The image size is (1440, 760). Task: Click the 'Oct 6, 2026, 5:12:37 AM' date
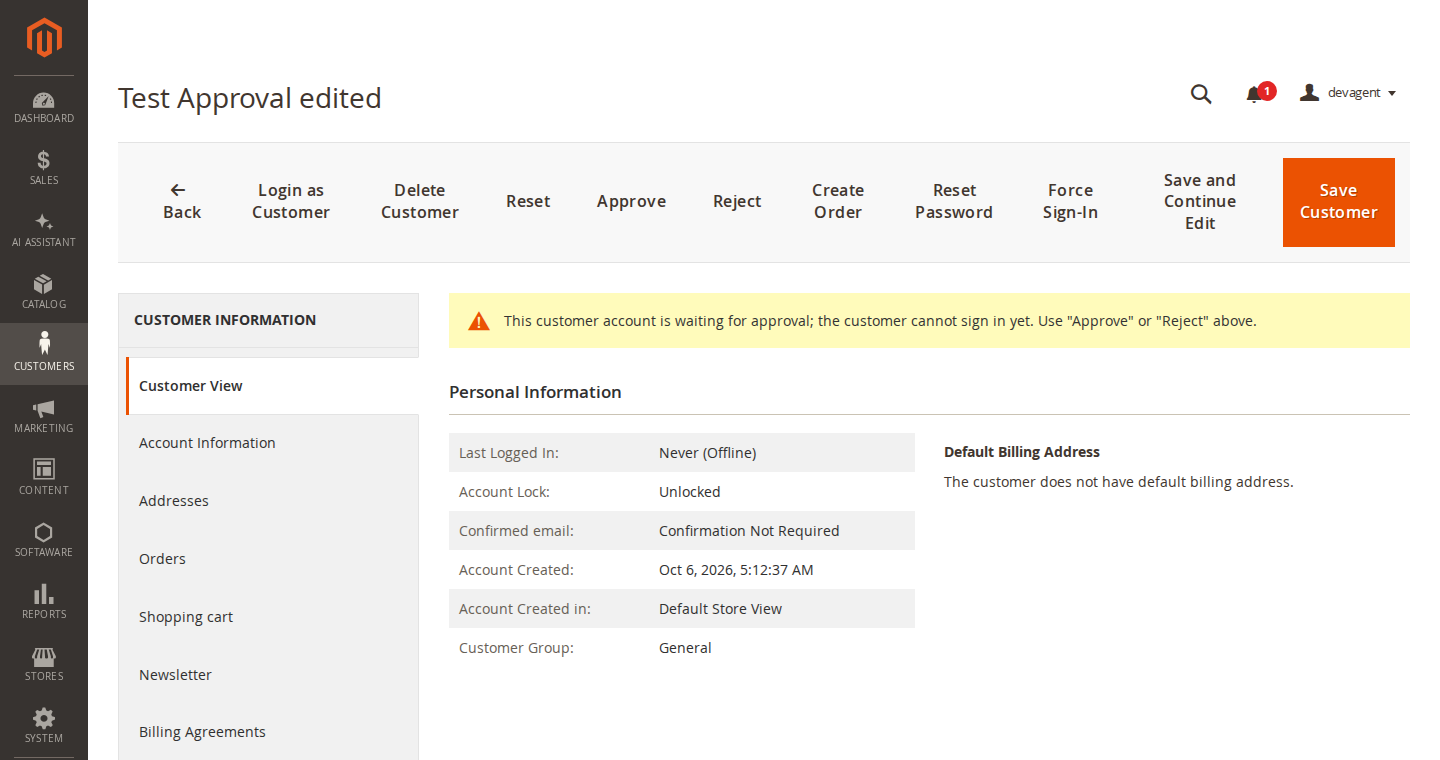(736, 570)
